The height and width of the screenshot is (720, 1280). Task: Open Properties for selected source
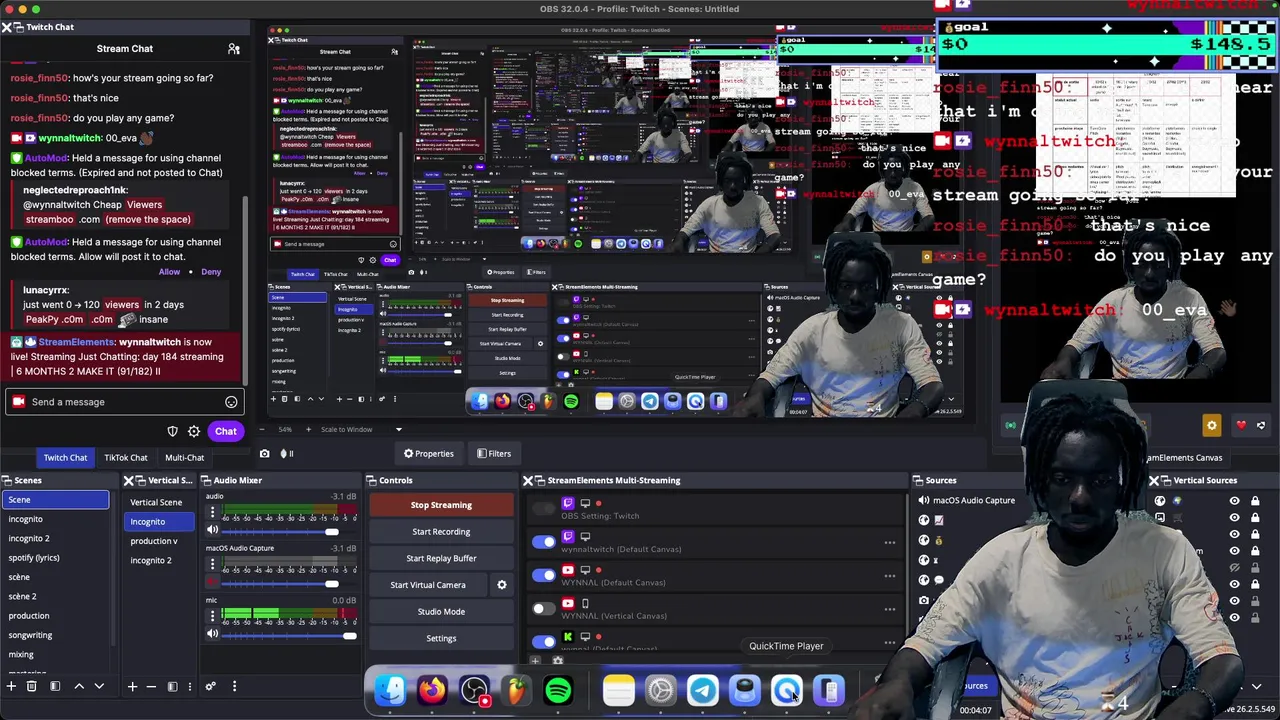tap(428, 453)
